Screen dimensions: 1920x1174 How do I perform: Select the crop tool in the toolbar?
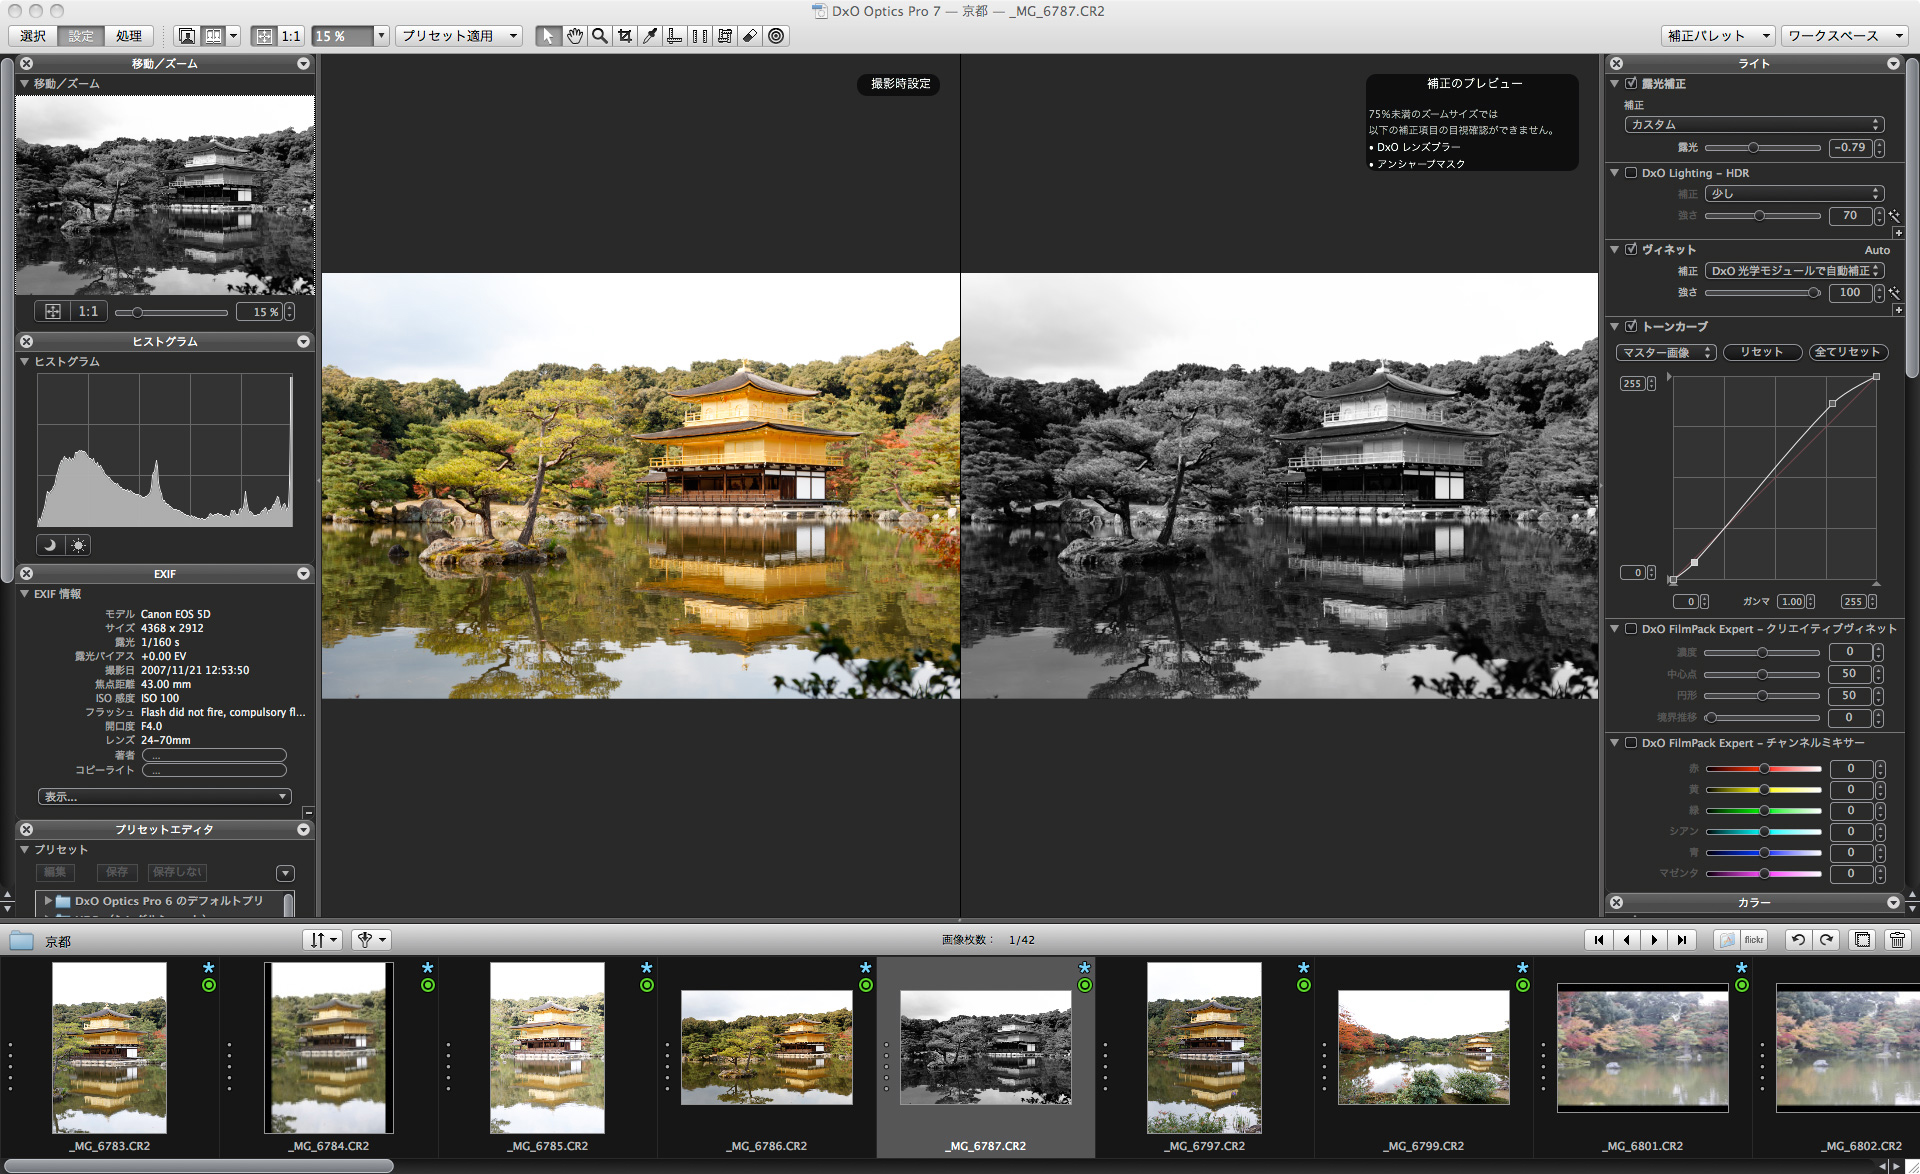click(x=624, y=36)
